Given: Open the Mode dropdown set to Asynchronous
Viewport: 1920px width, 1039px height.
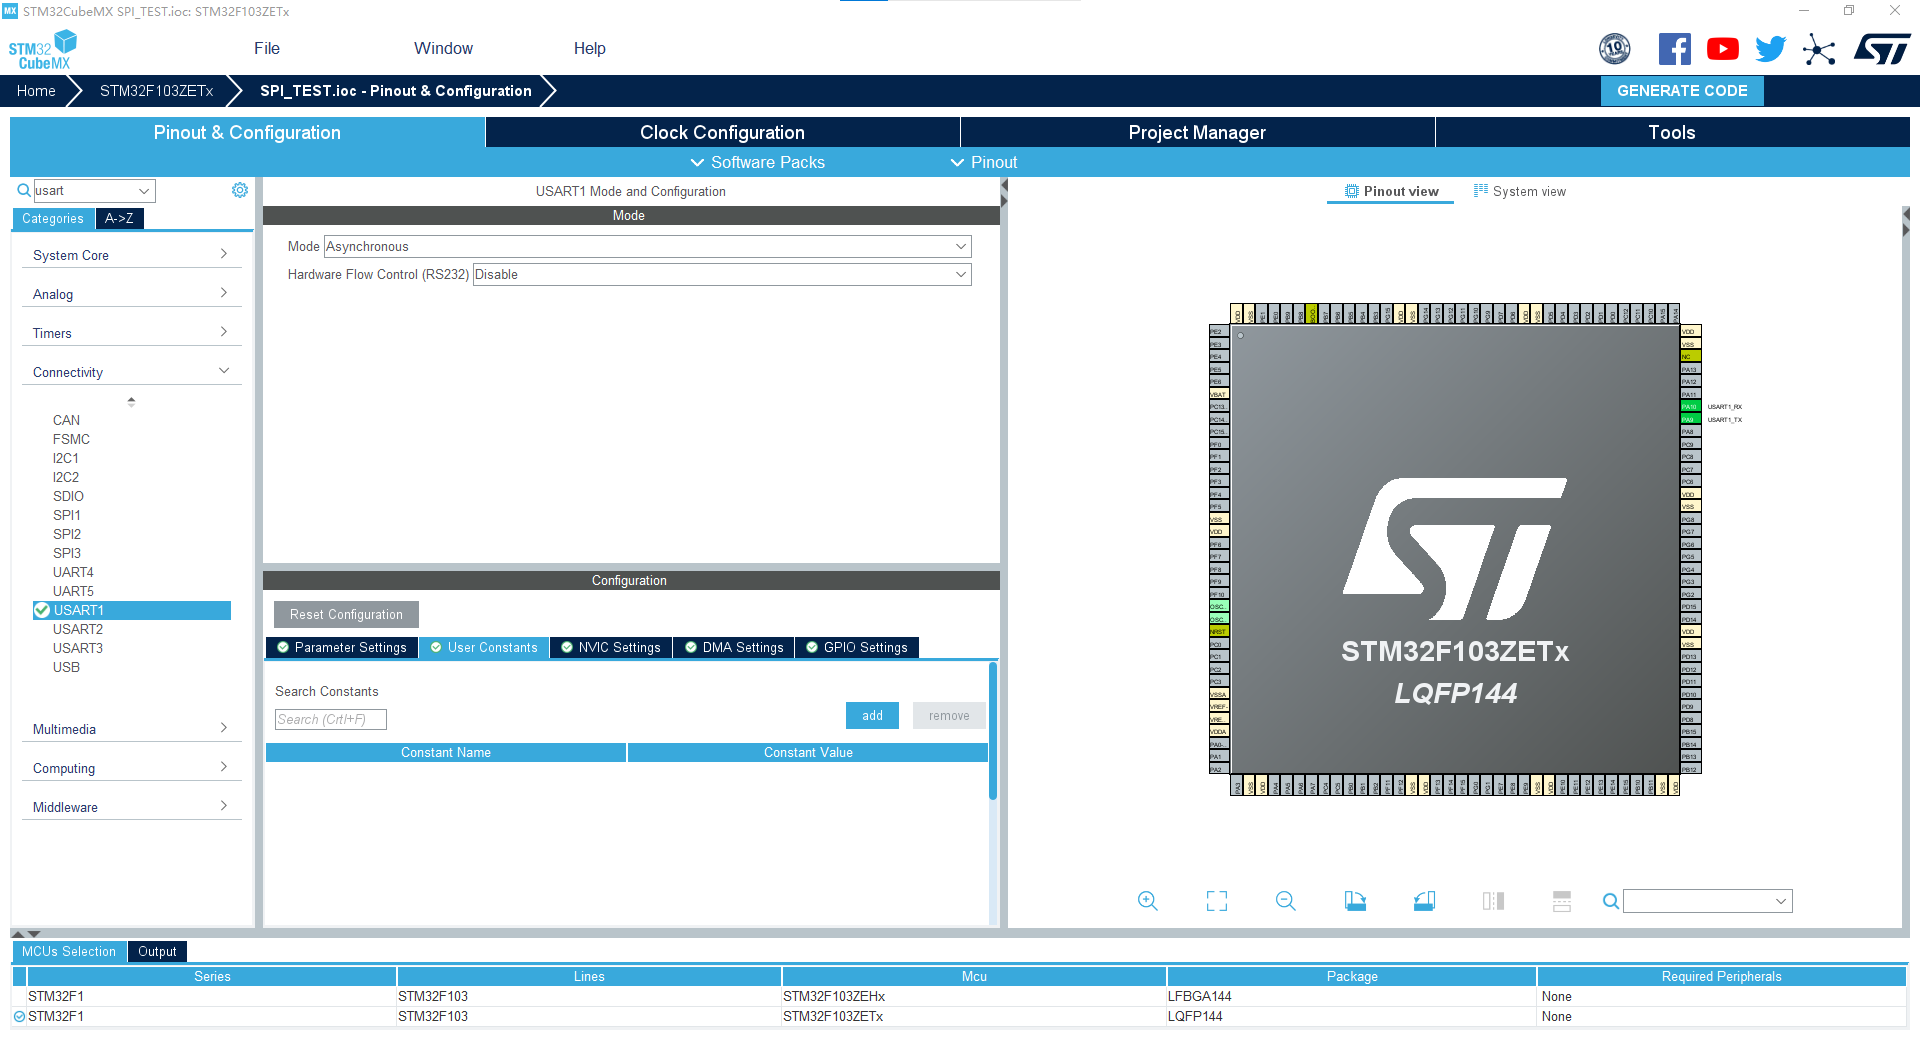Looking at the screenshot, I should 646,246.
